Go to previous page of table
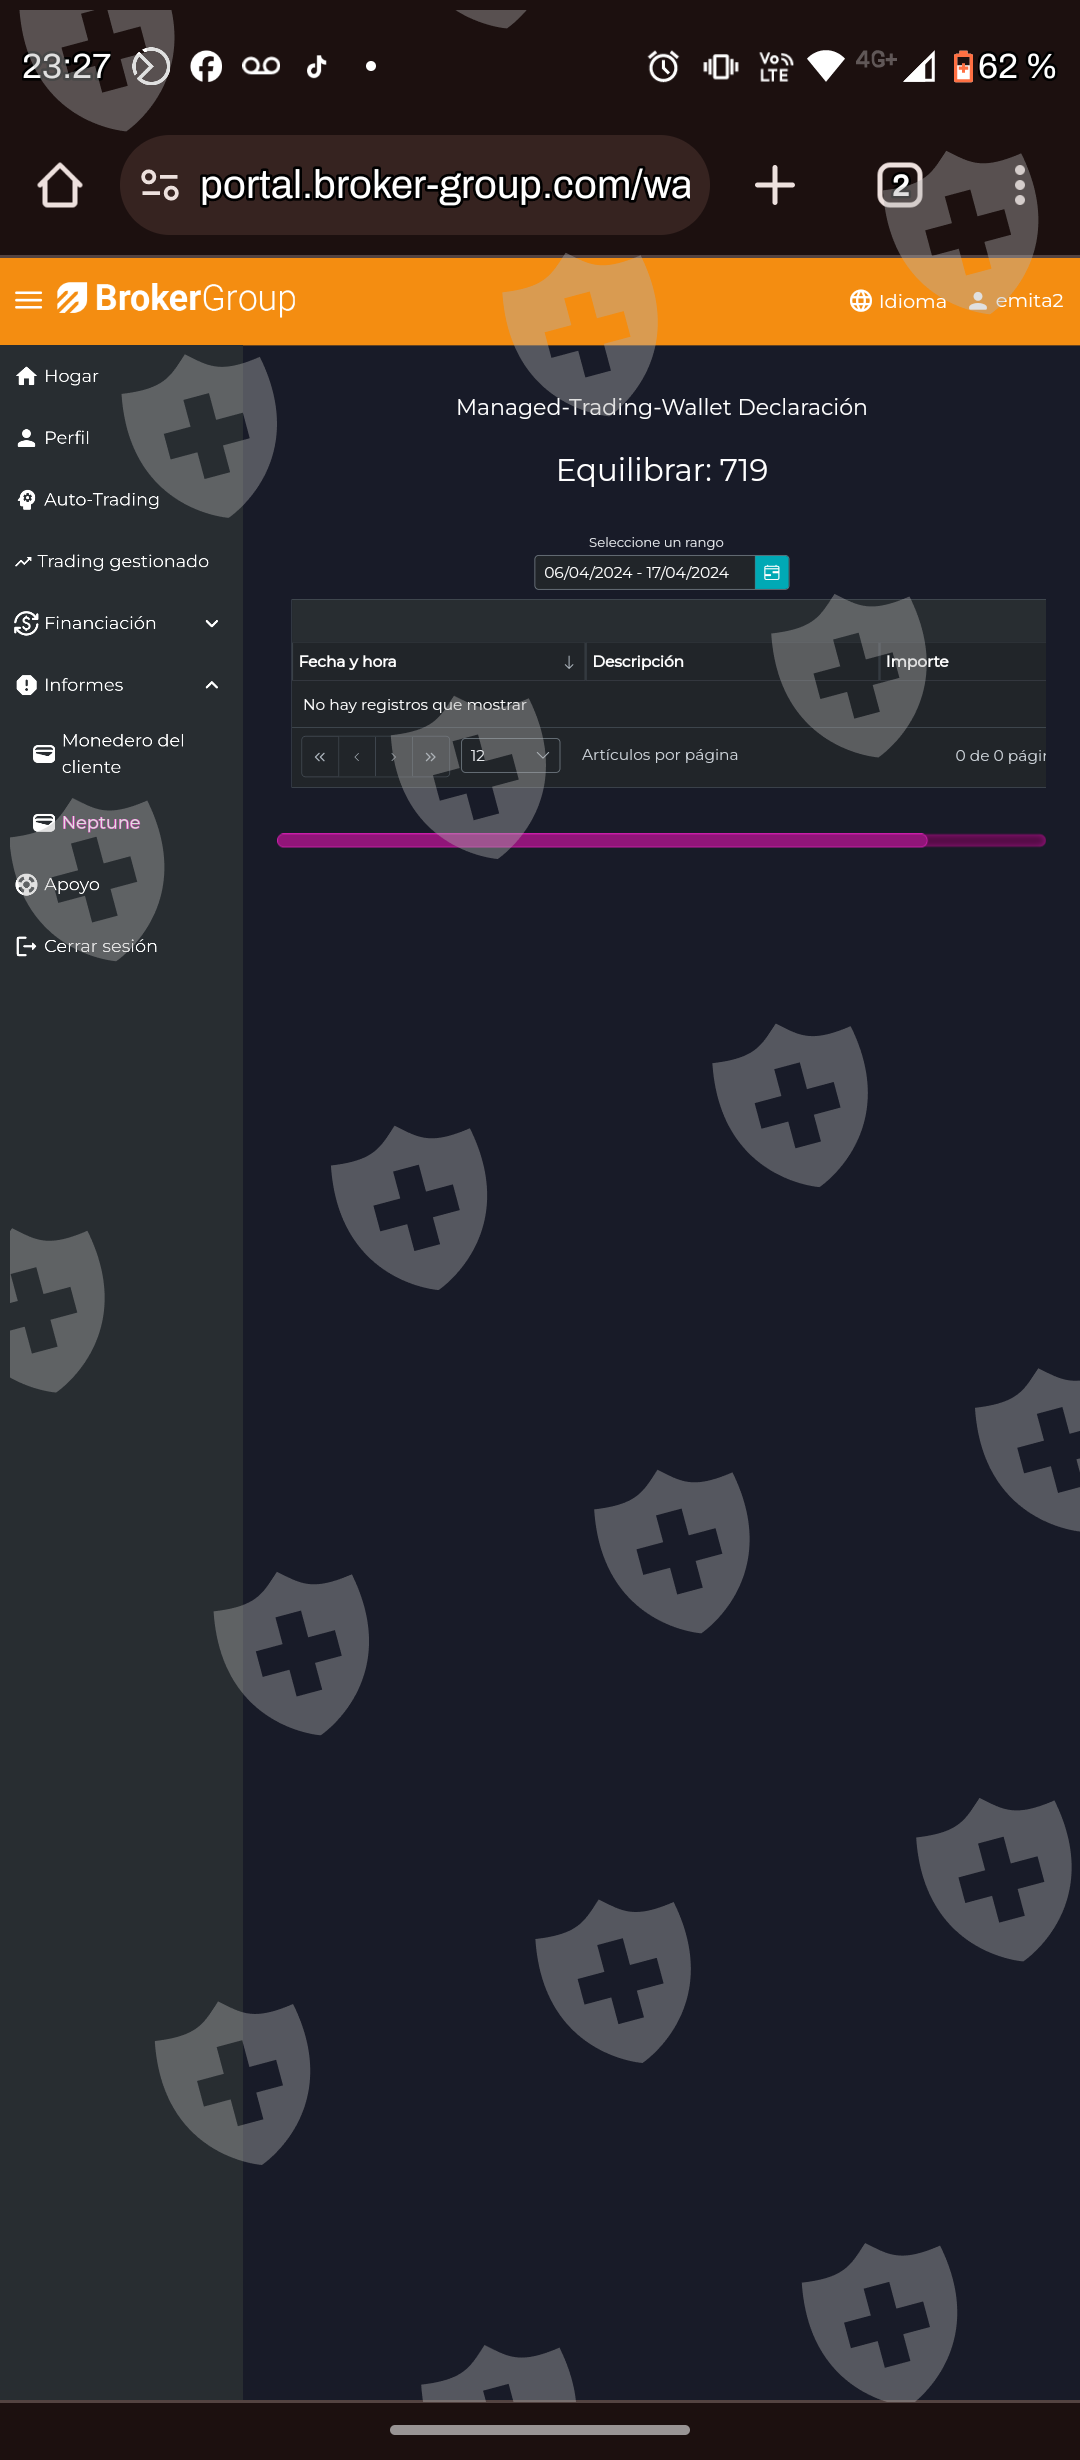1080x2460 pixels. [357, 757]
